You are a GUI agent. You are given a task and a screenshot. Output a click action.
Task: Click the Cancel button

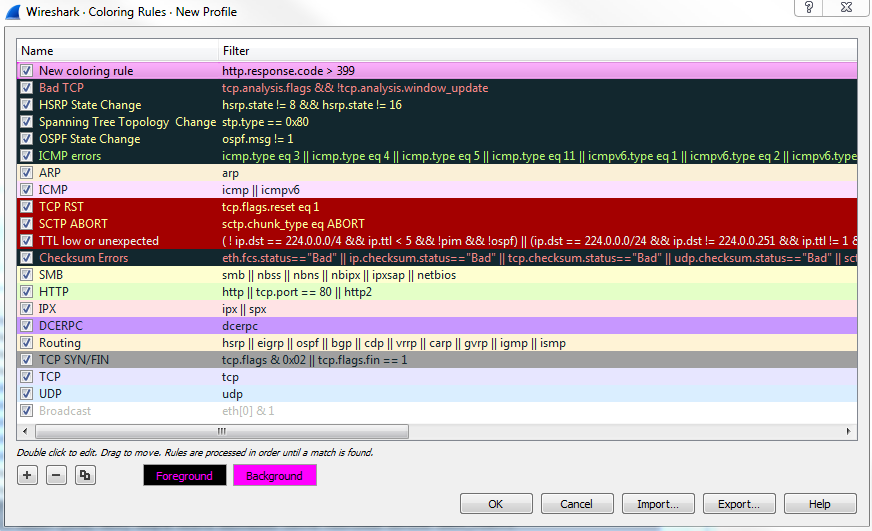tap(577, 504)
